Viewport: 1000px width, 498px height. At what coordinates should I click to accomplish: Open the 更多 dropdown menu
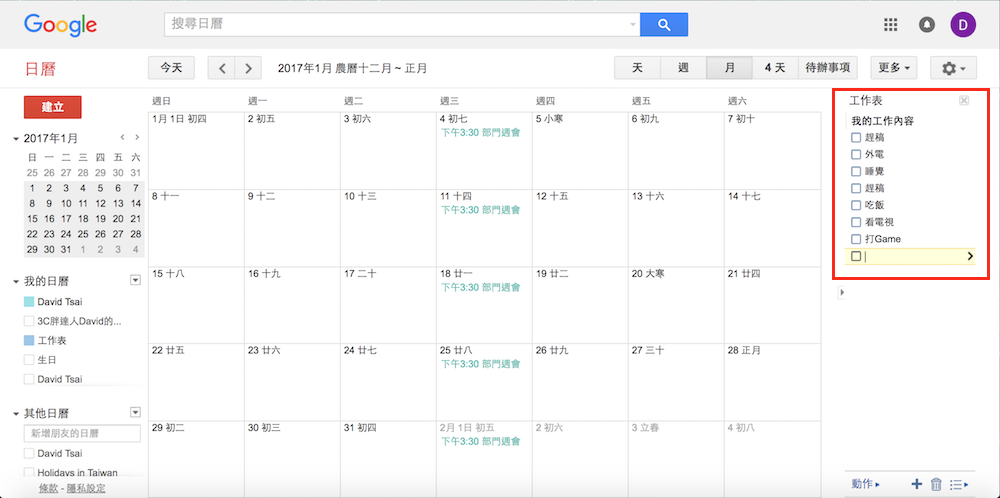click(x=894, y=68)
